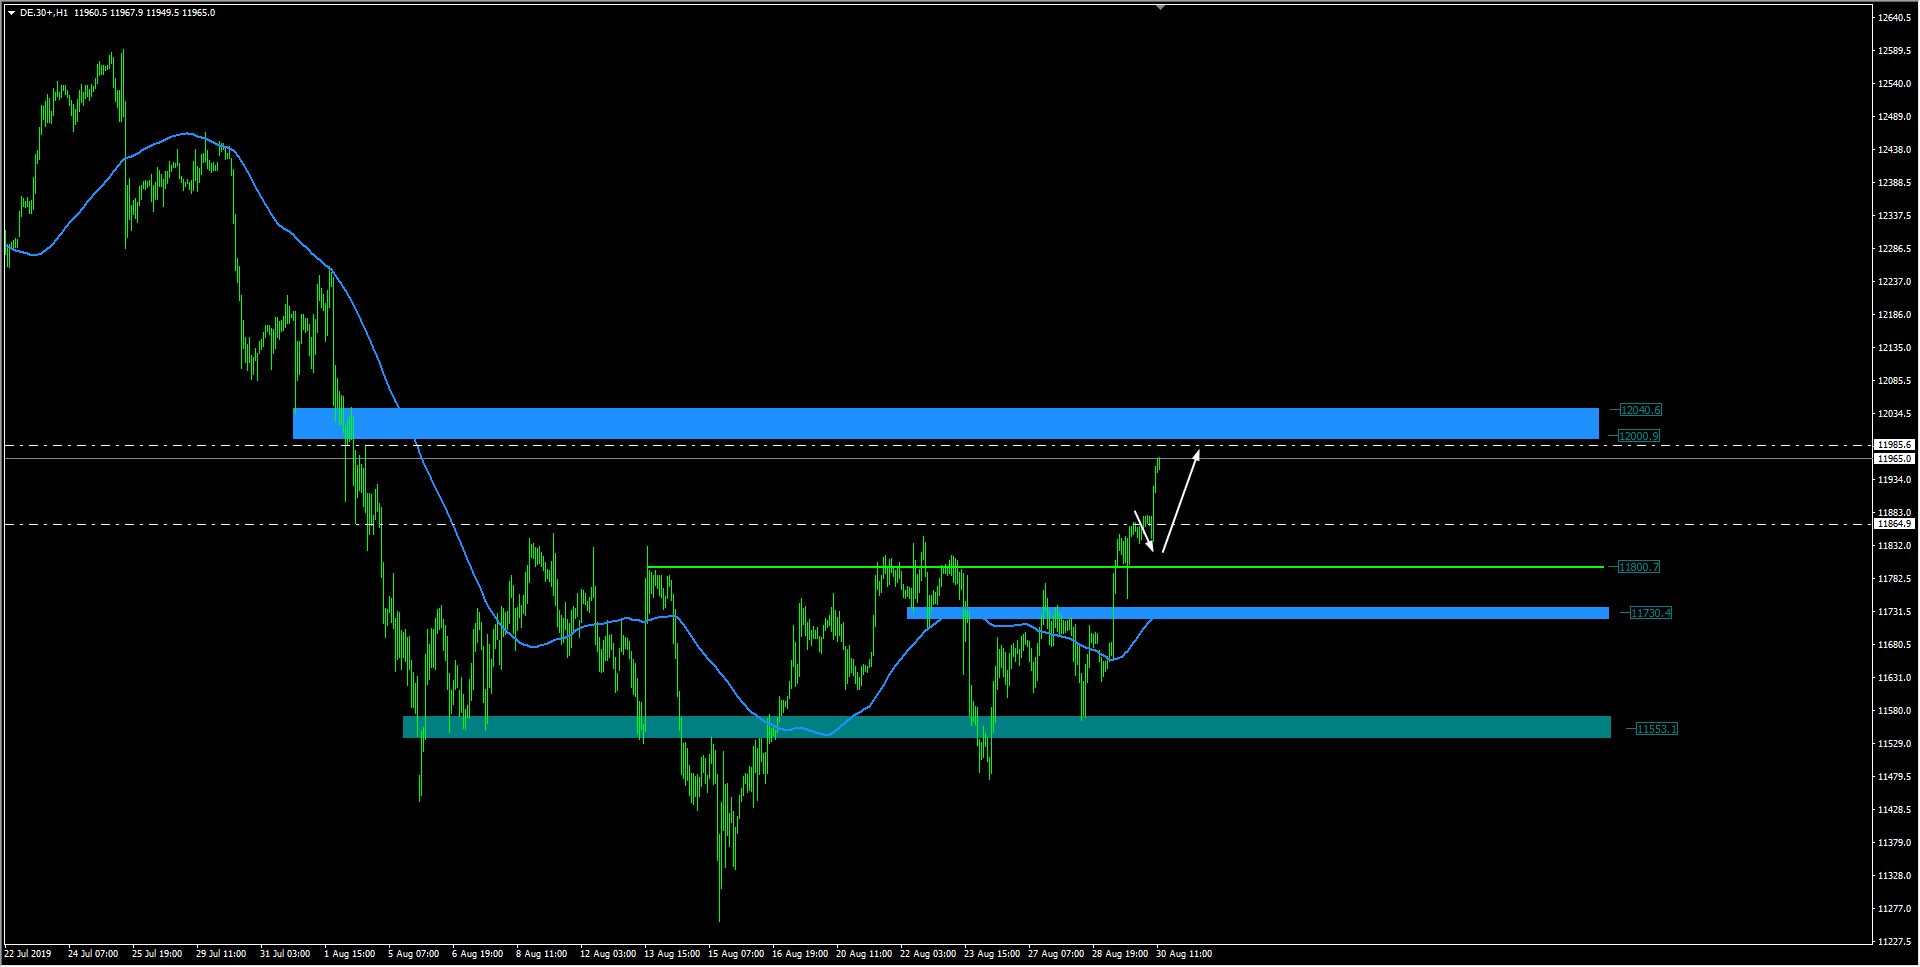The width and height of the screenshot is (1920, 967).
Task: Click the 11864.9 level tag on price axis
Action: tap(1894, 524)
